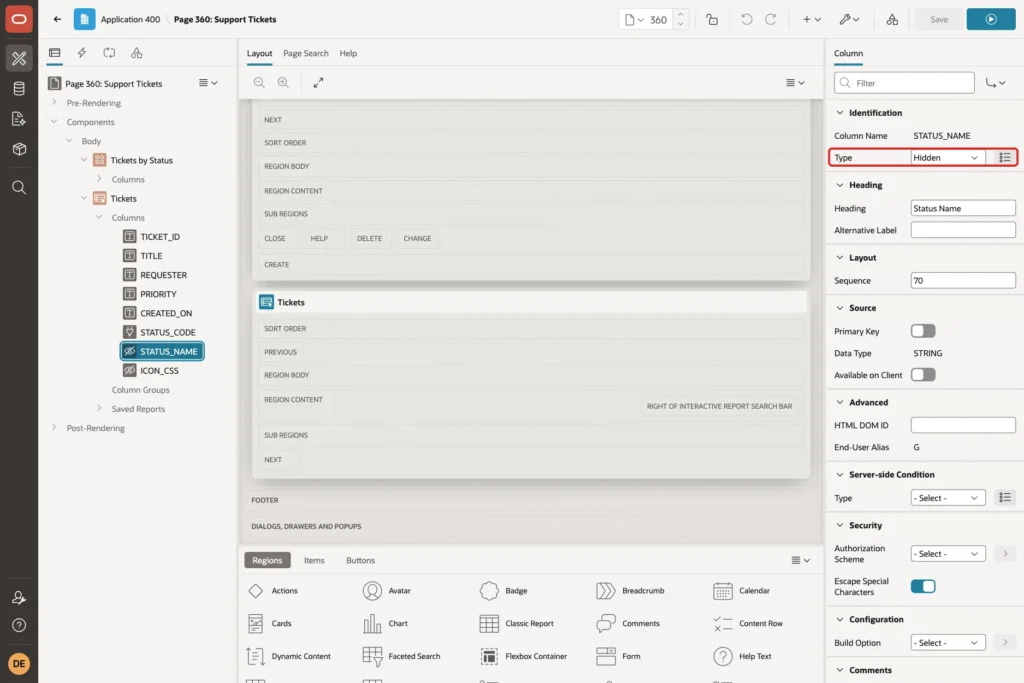
Task: Click the Redo arrow
Action: (x=771, y=20)
